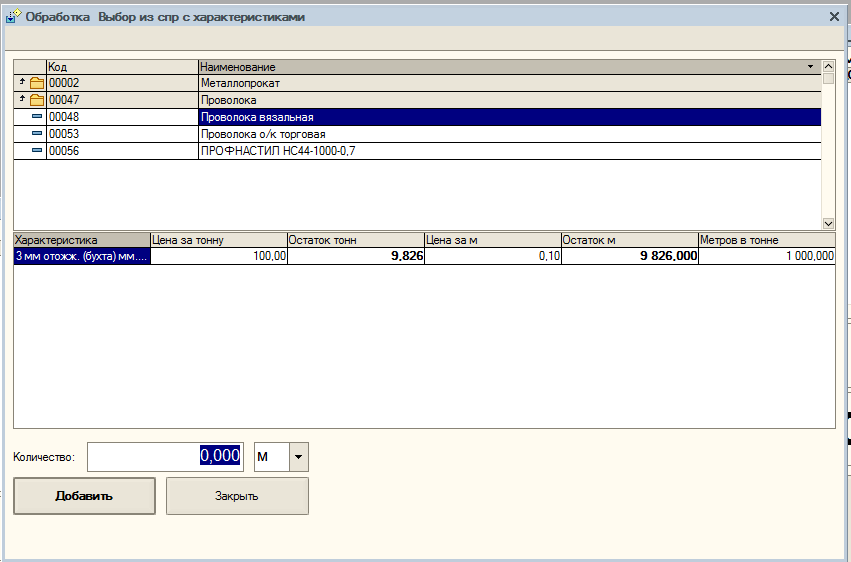
Task: Click the Код column header
Action: pyautogui.click(x=121, y=67)
